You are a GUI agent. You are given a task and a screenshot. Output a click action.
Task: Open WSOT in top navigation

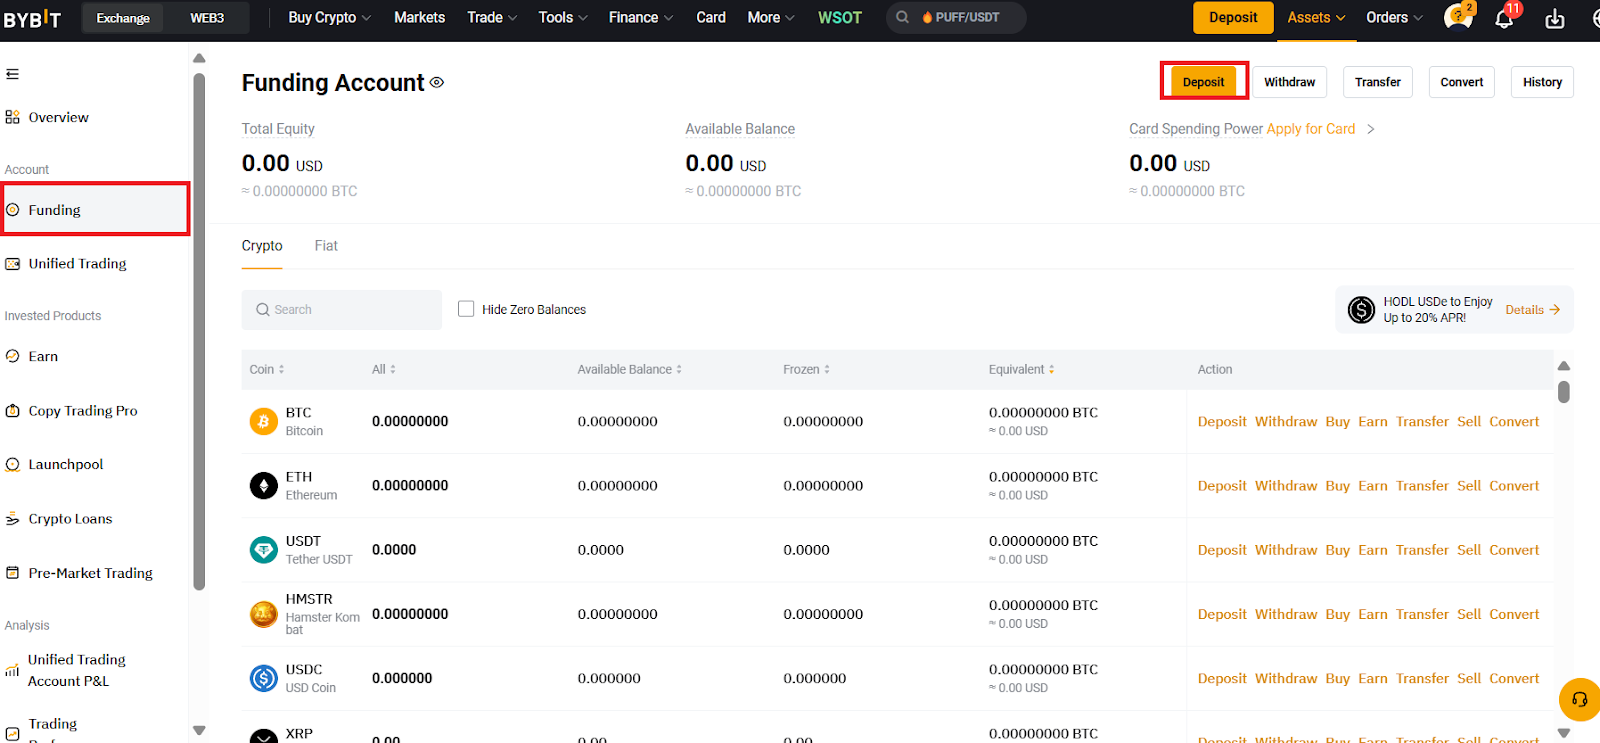point(840,17)
